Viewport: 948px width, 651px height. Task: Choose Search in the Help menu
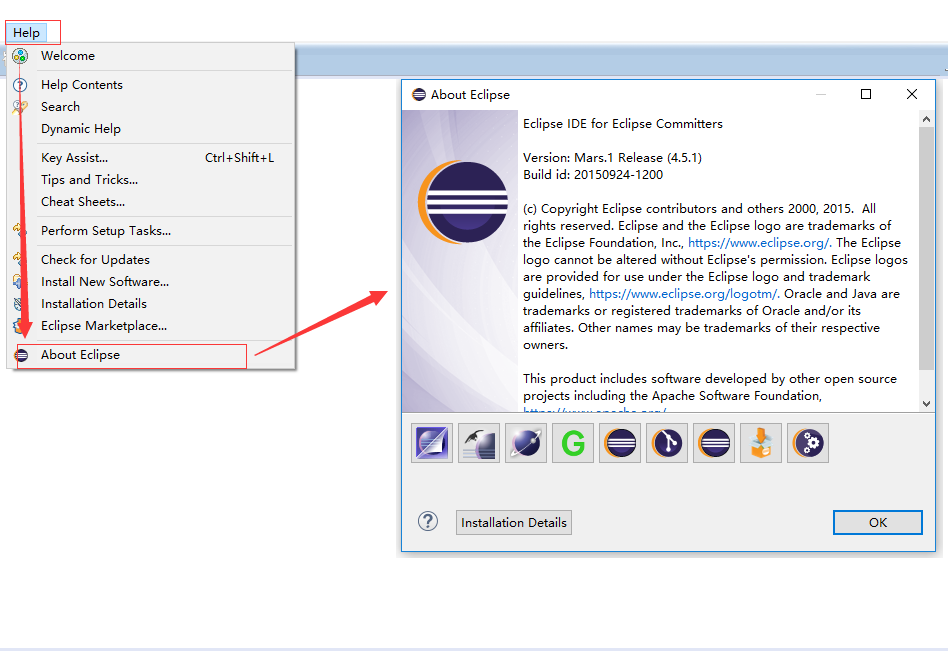coord(151,106)
